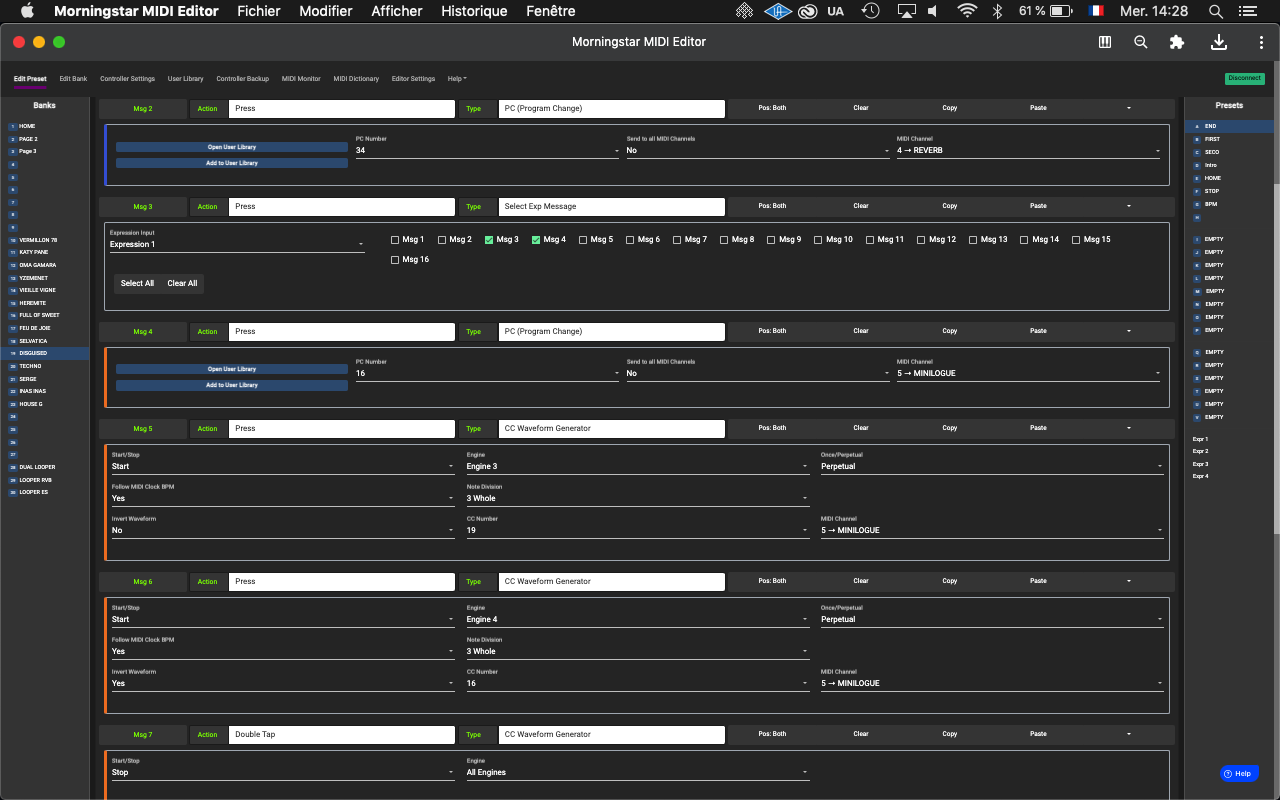Click the piano keyboard icon in title bar
The image size is (1280, 800).
[1105, 42]
